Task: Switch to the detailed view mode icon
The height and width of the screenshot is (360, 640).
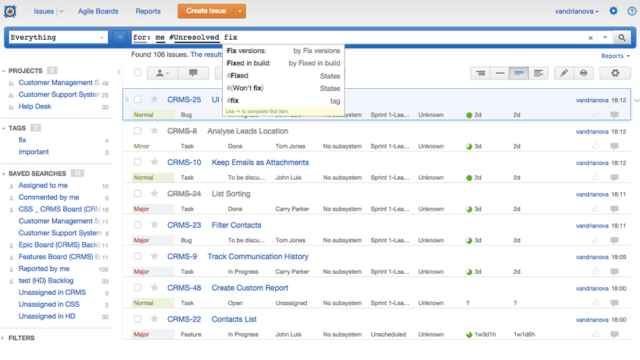Action: click(x=538, y=73)
